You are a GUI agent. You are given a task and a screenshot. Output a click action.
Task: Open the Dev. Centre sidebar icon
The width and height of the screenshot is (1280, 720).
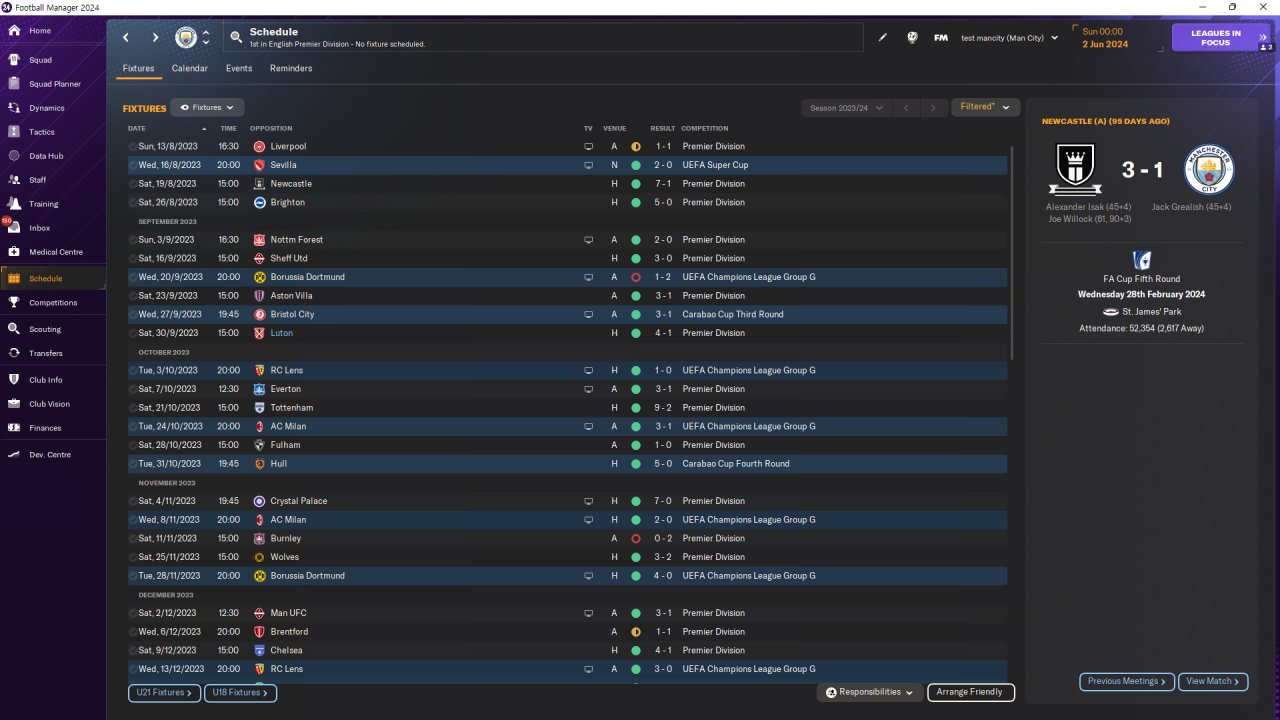click(x=14, y=455)
